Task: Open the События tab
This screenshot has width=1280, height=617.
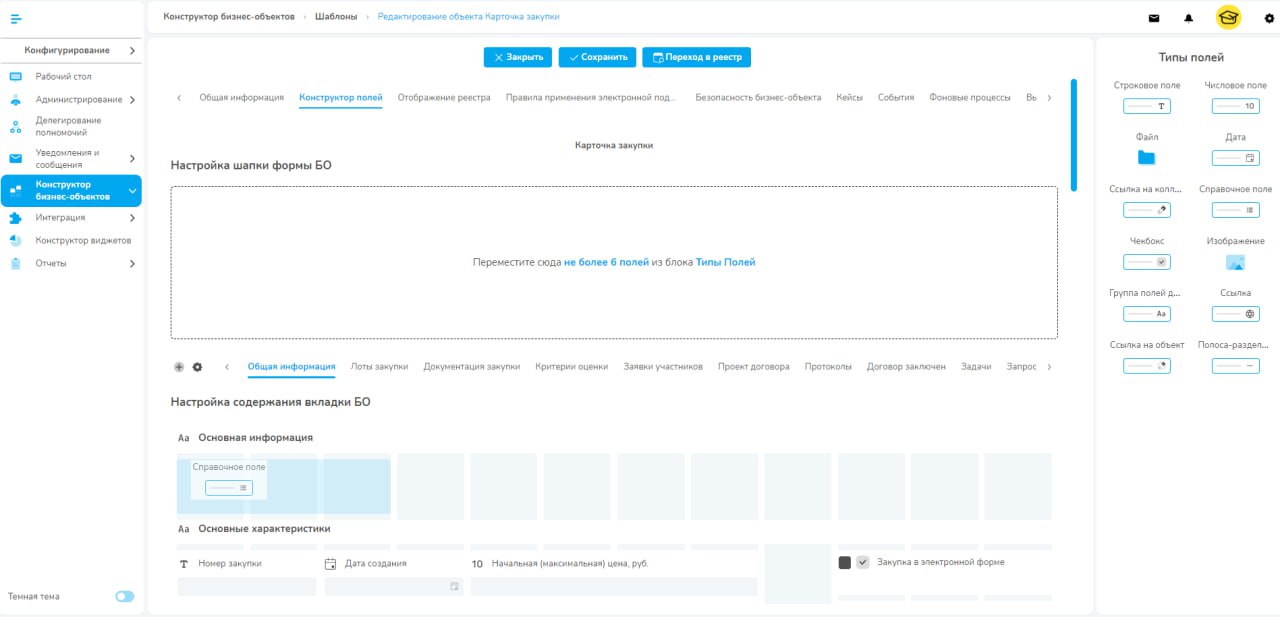Action: click(896, 97)
